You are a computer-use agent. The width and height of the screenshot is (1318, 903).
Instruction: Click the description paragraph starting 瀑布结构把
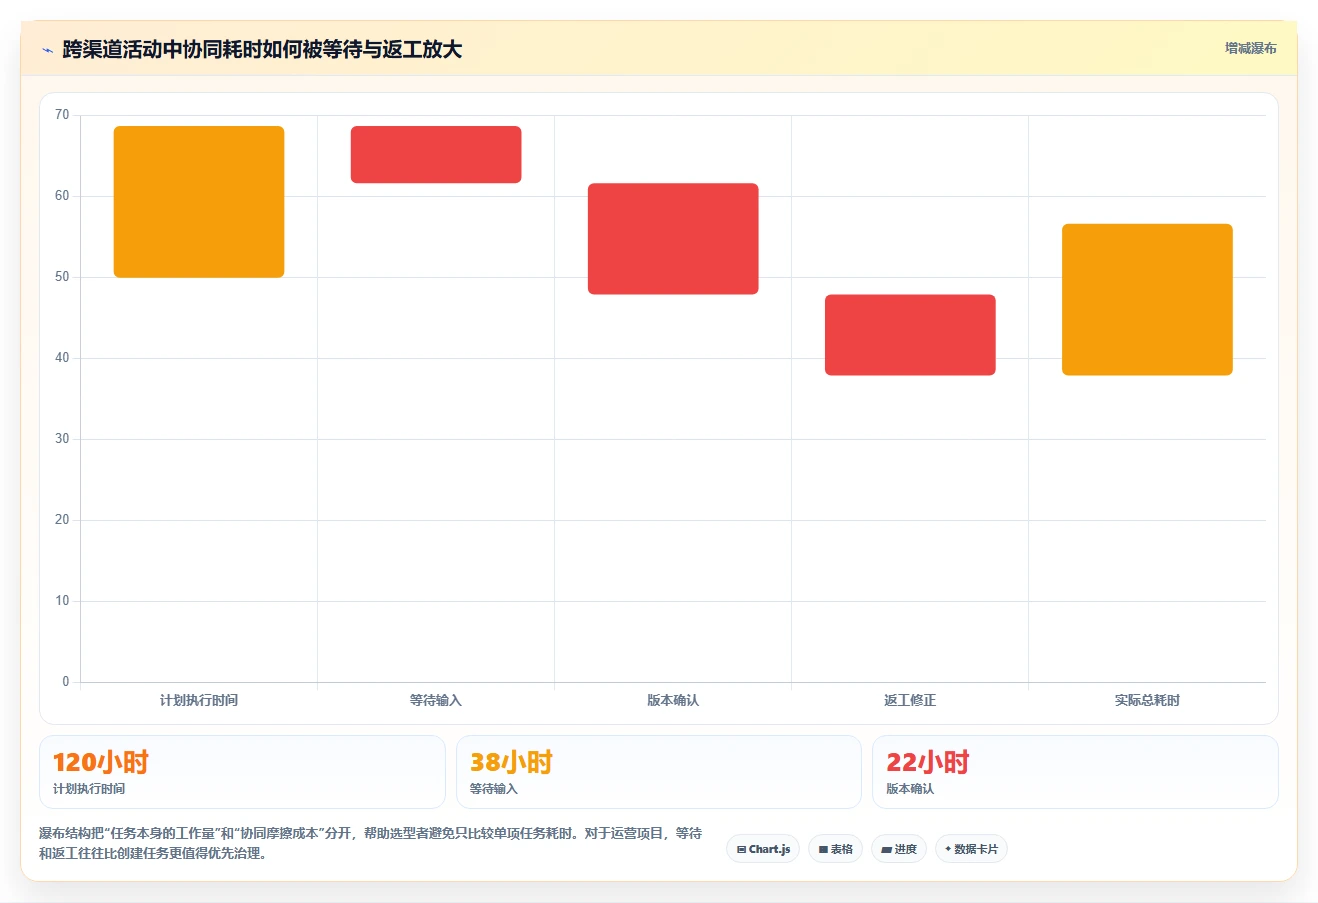[371, 843]
